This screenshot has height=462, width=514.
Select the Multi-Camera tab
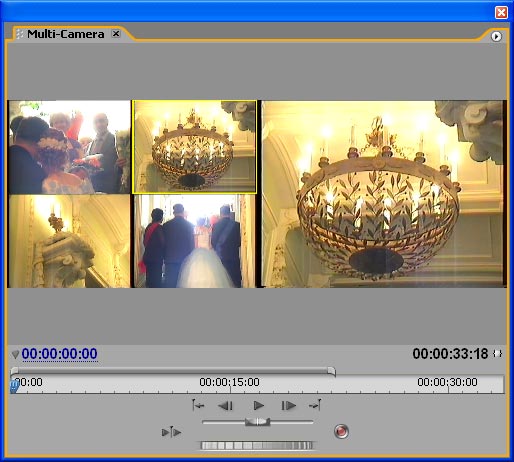pos(66,34)
